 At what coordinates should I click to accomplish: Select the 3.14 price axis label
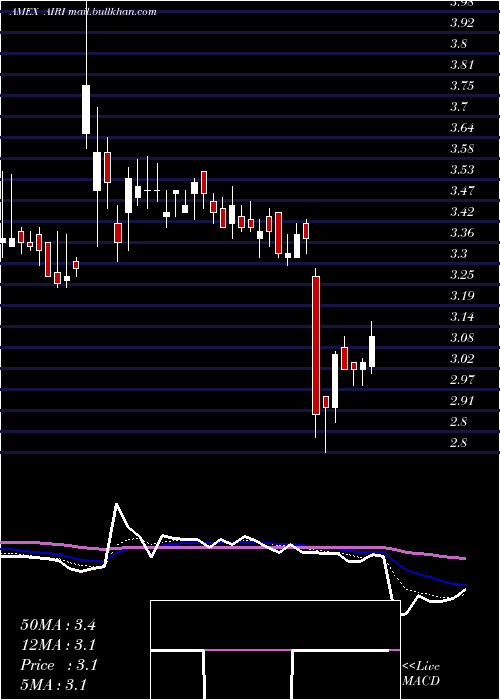pyautogui.click(x=462, y=317)
